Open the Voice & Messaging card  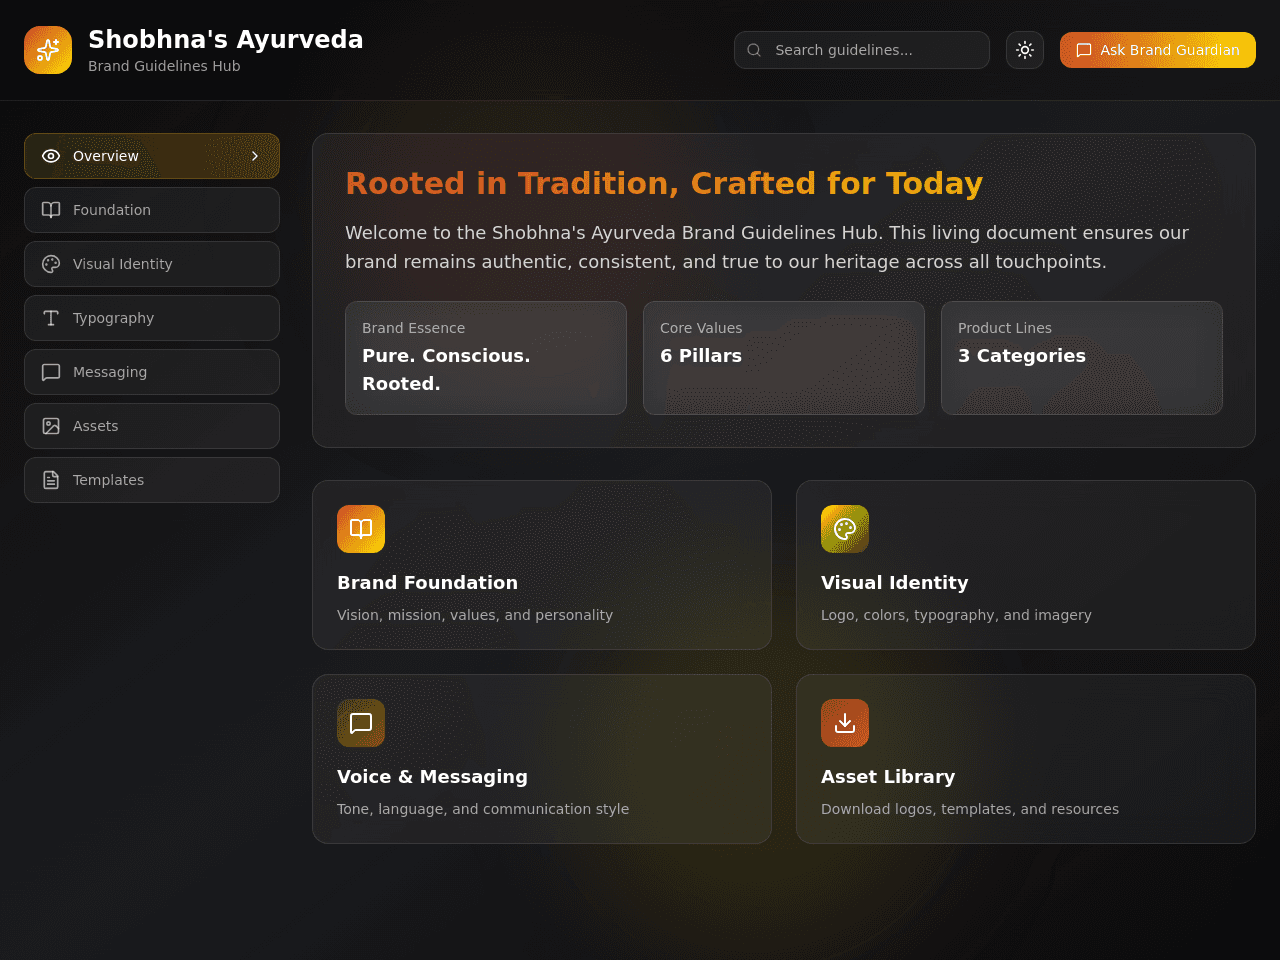coord(542,759)
